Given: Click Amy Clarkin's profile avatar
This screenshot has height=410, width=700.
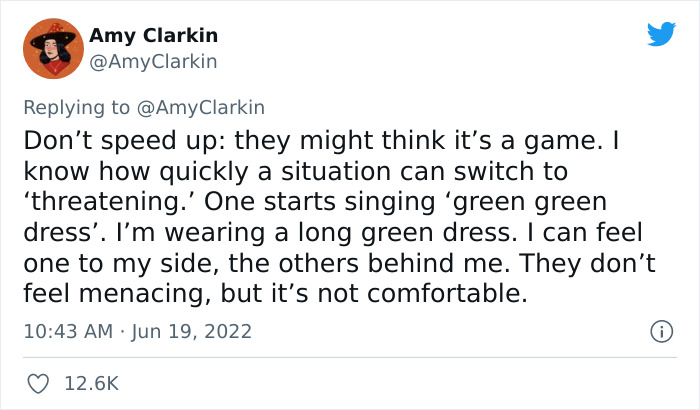Looking at the screenshot, I should click(x=52, y=48).
